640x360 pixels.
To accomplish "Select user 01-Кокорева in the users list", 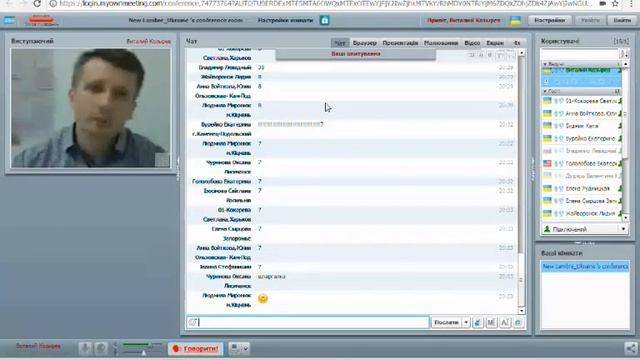I will 582,101.
